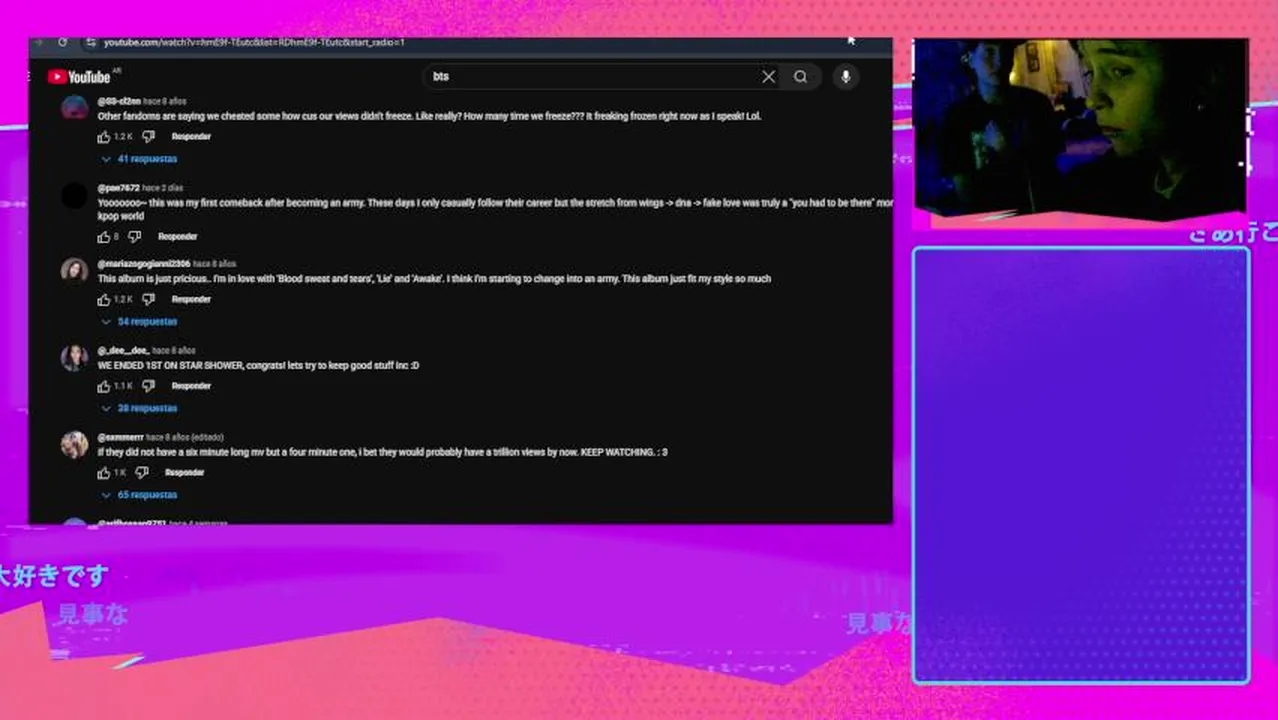
Task: Open the @mariazogogianni2306 profile avatar
Action: click(74, 271)
